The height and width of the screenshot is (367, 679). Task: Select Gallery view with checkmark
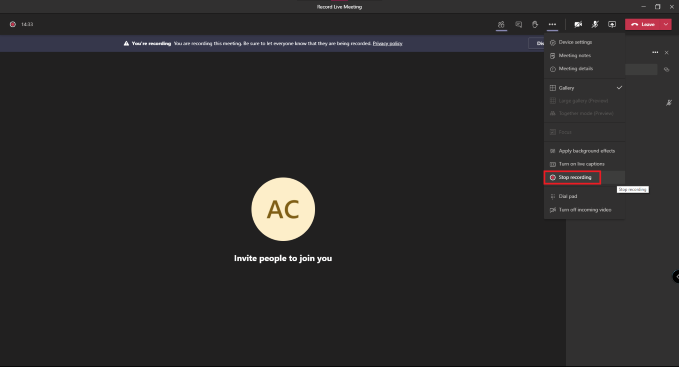(584, 88)
